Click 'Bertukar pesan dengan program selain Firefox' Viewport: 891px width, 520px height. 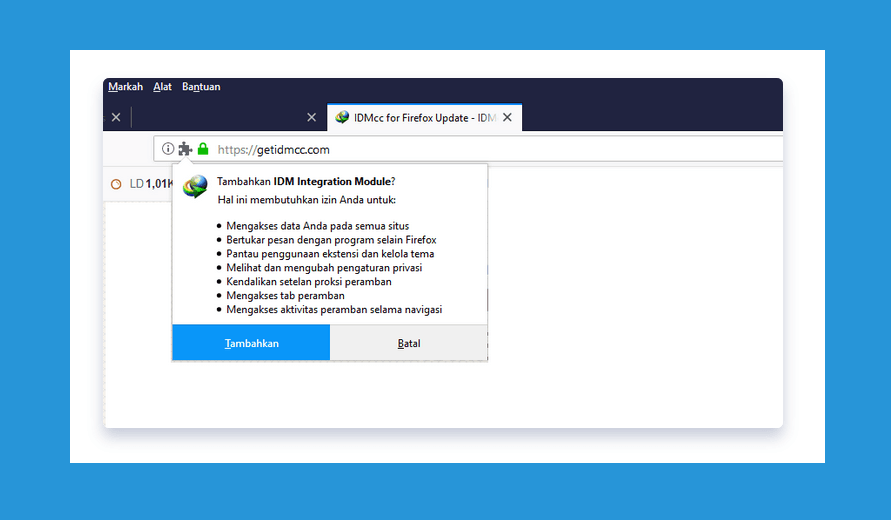point(331,240)
